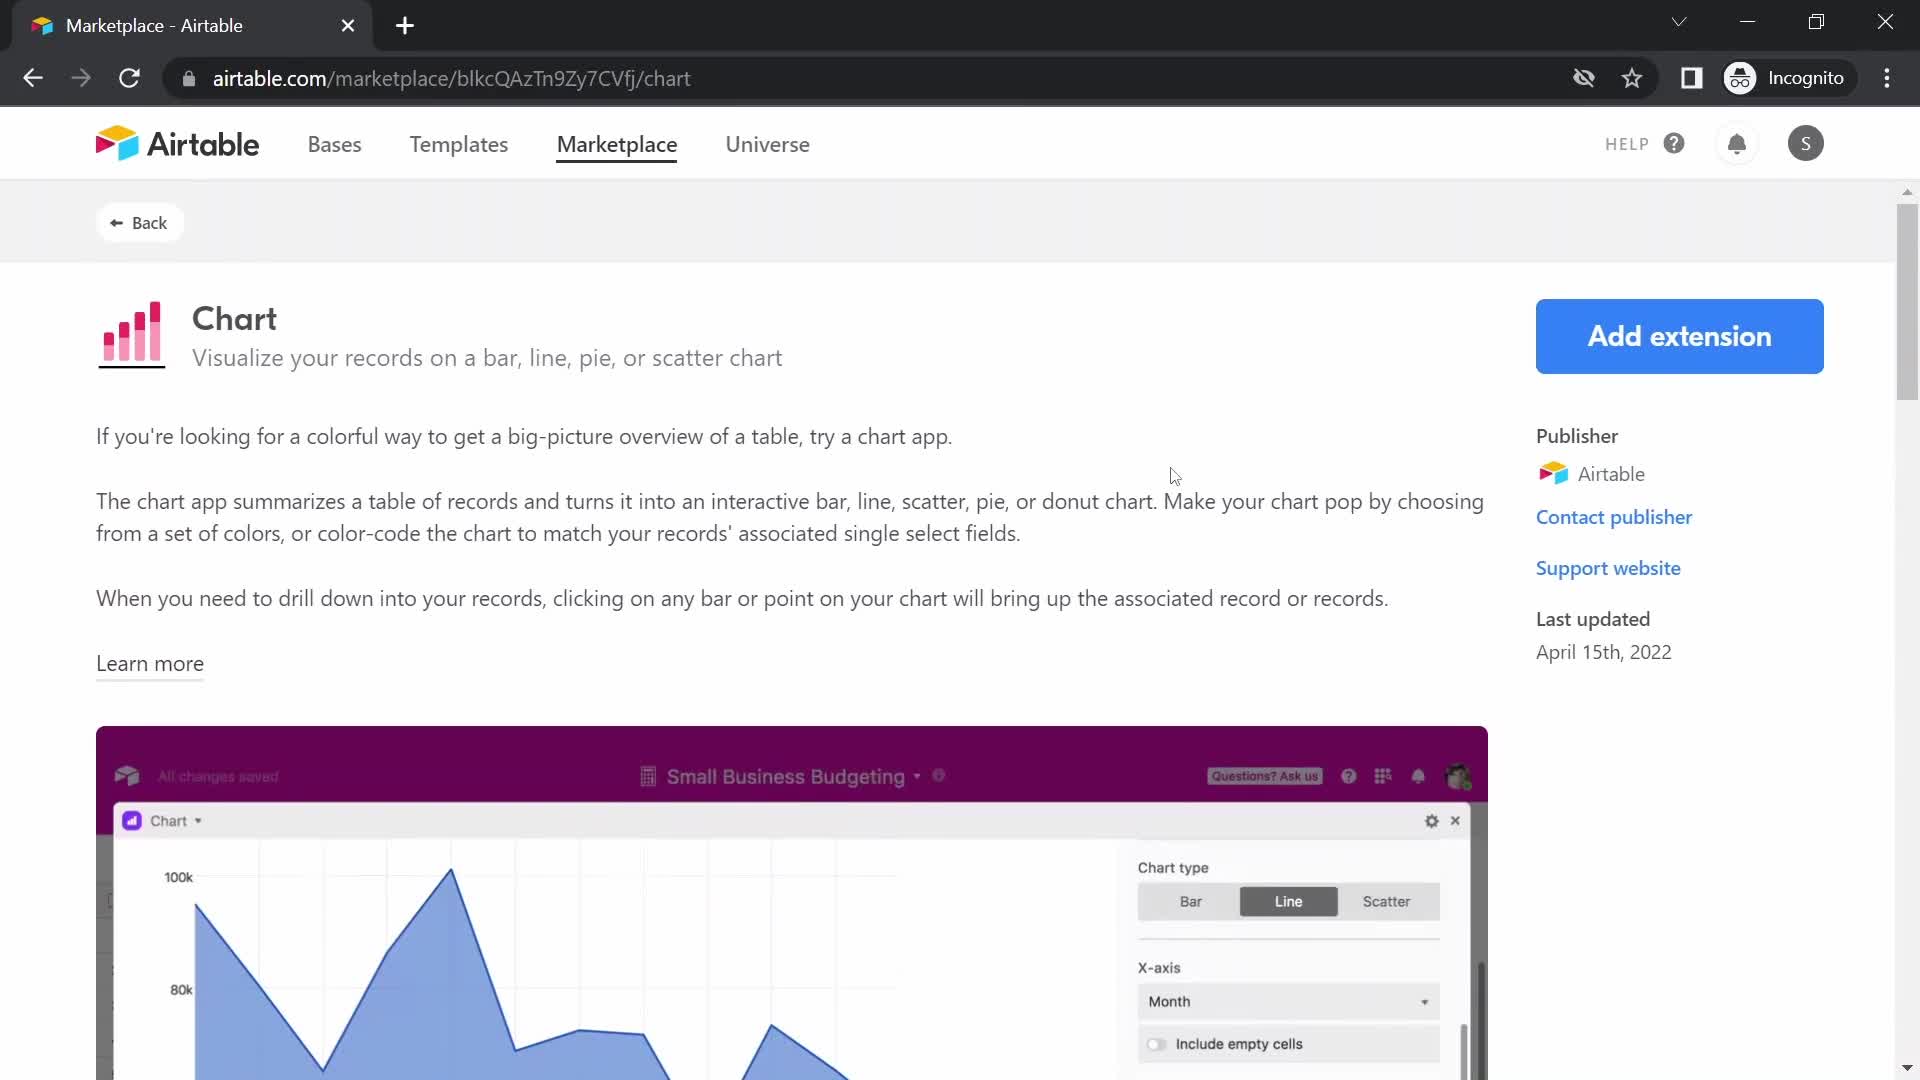
Task: Toggle the Include empty cells checkbox
Action: coord(1156,1043)
